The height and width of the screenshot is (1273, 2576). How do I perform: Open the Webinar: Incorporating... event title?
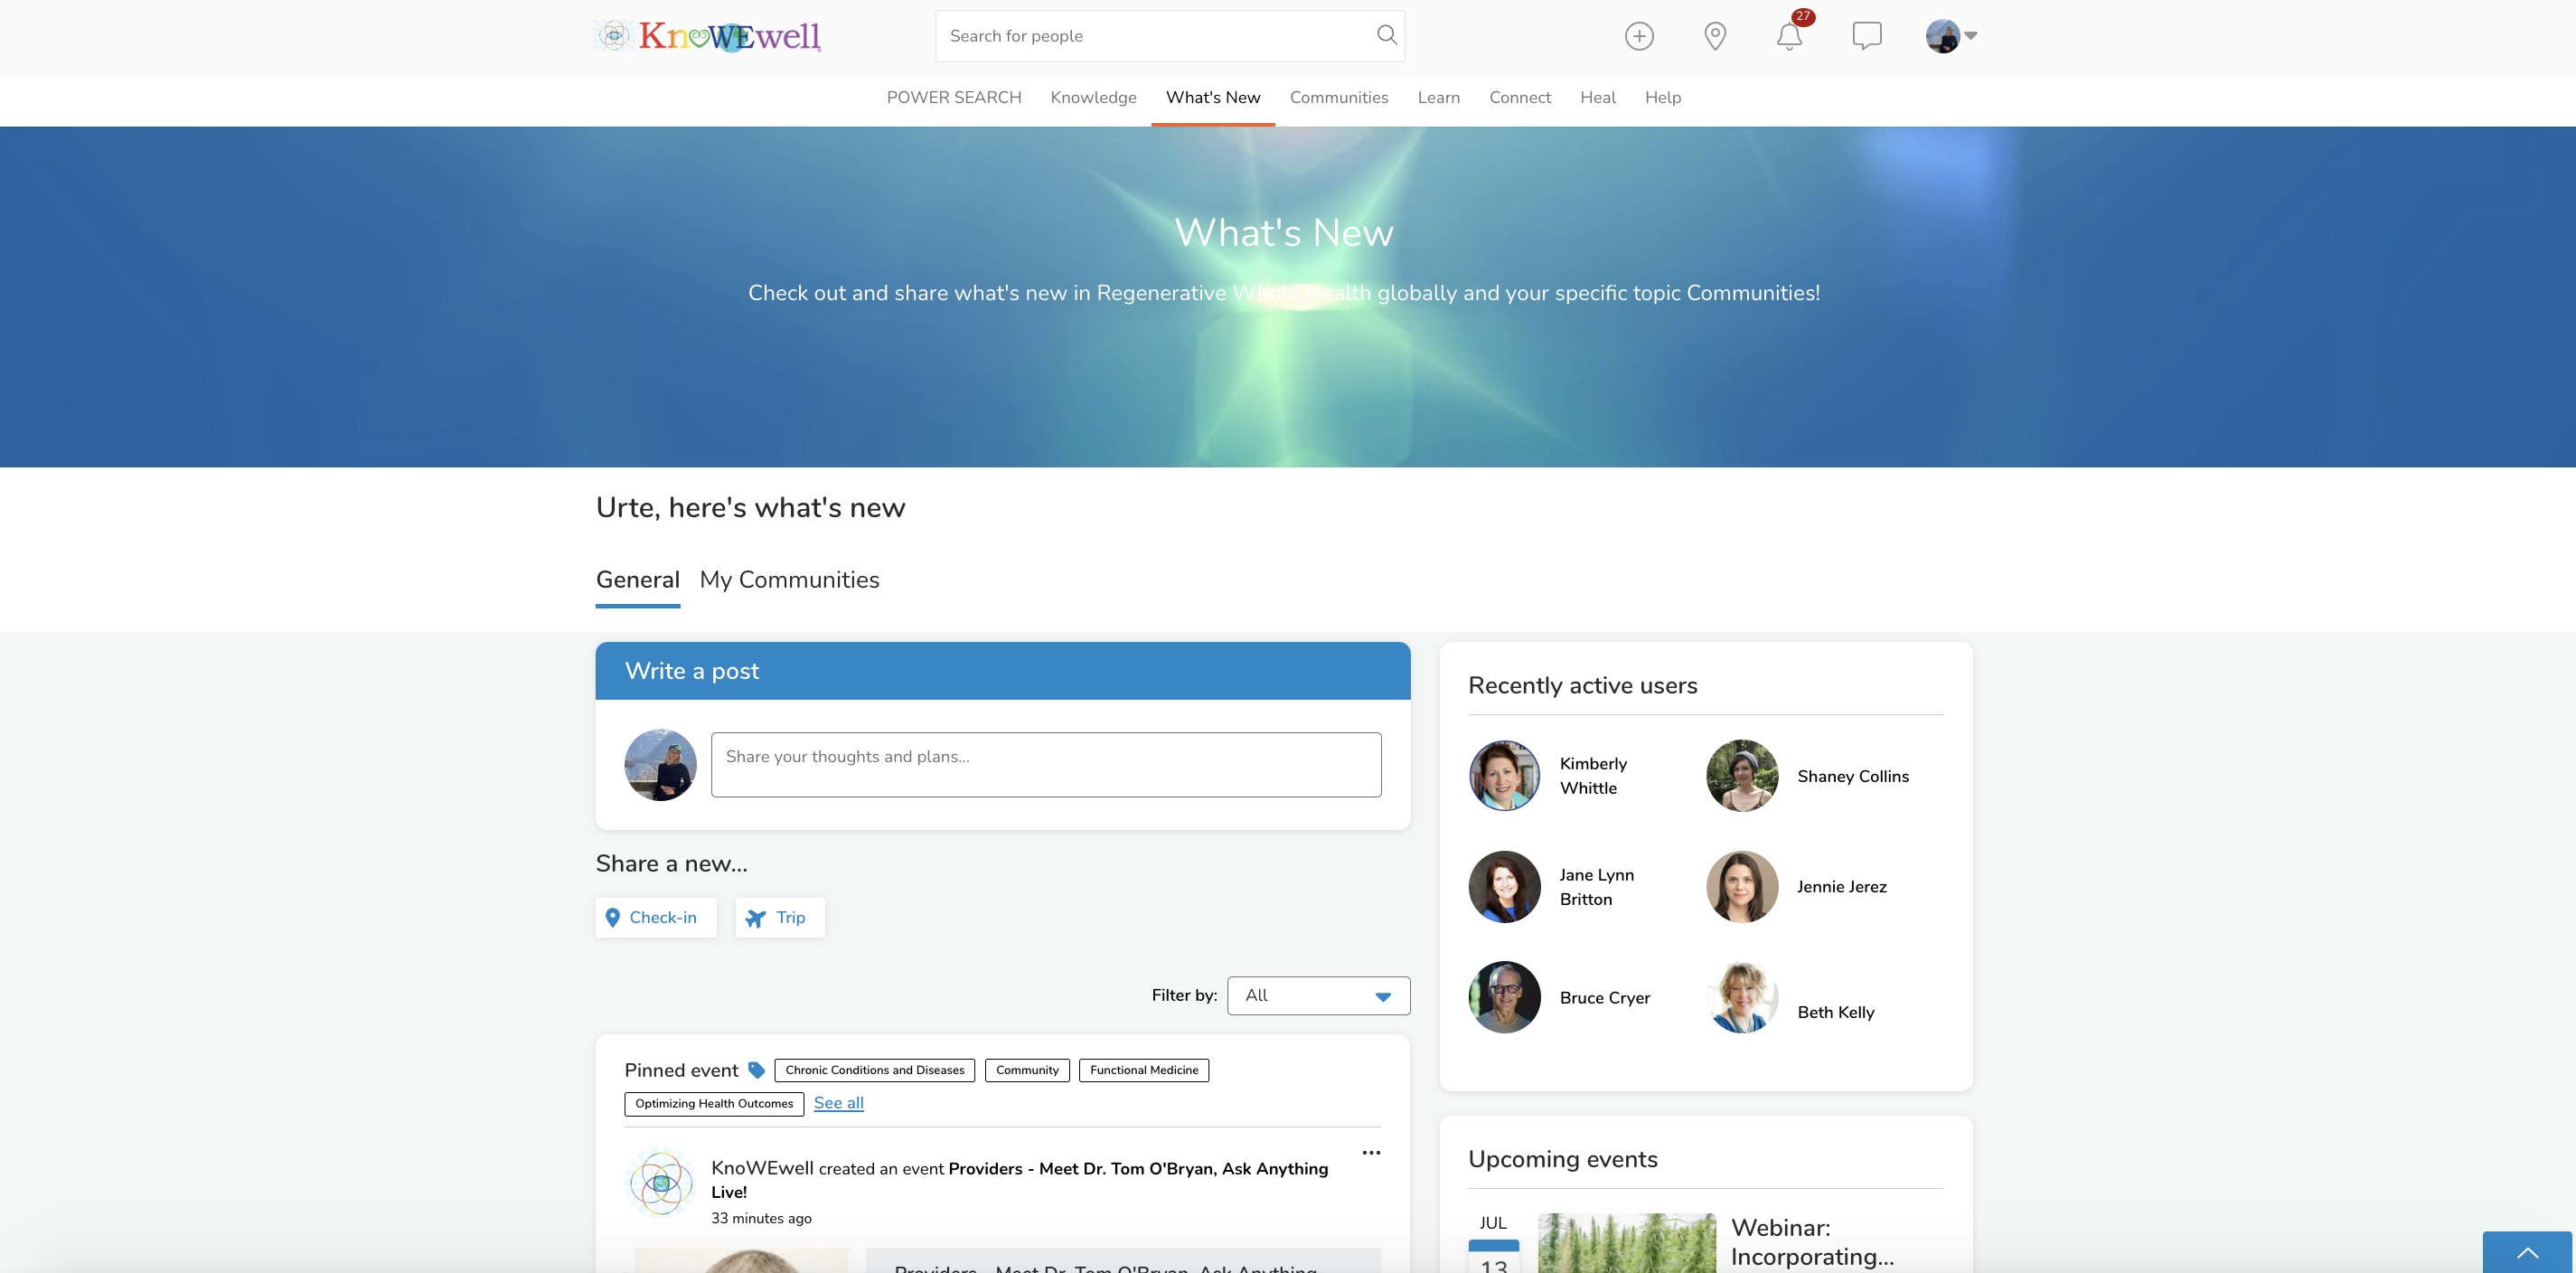coord(1811,1241)
